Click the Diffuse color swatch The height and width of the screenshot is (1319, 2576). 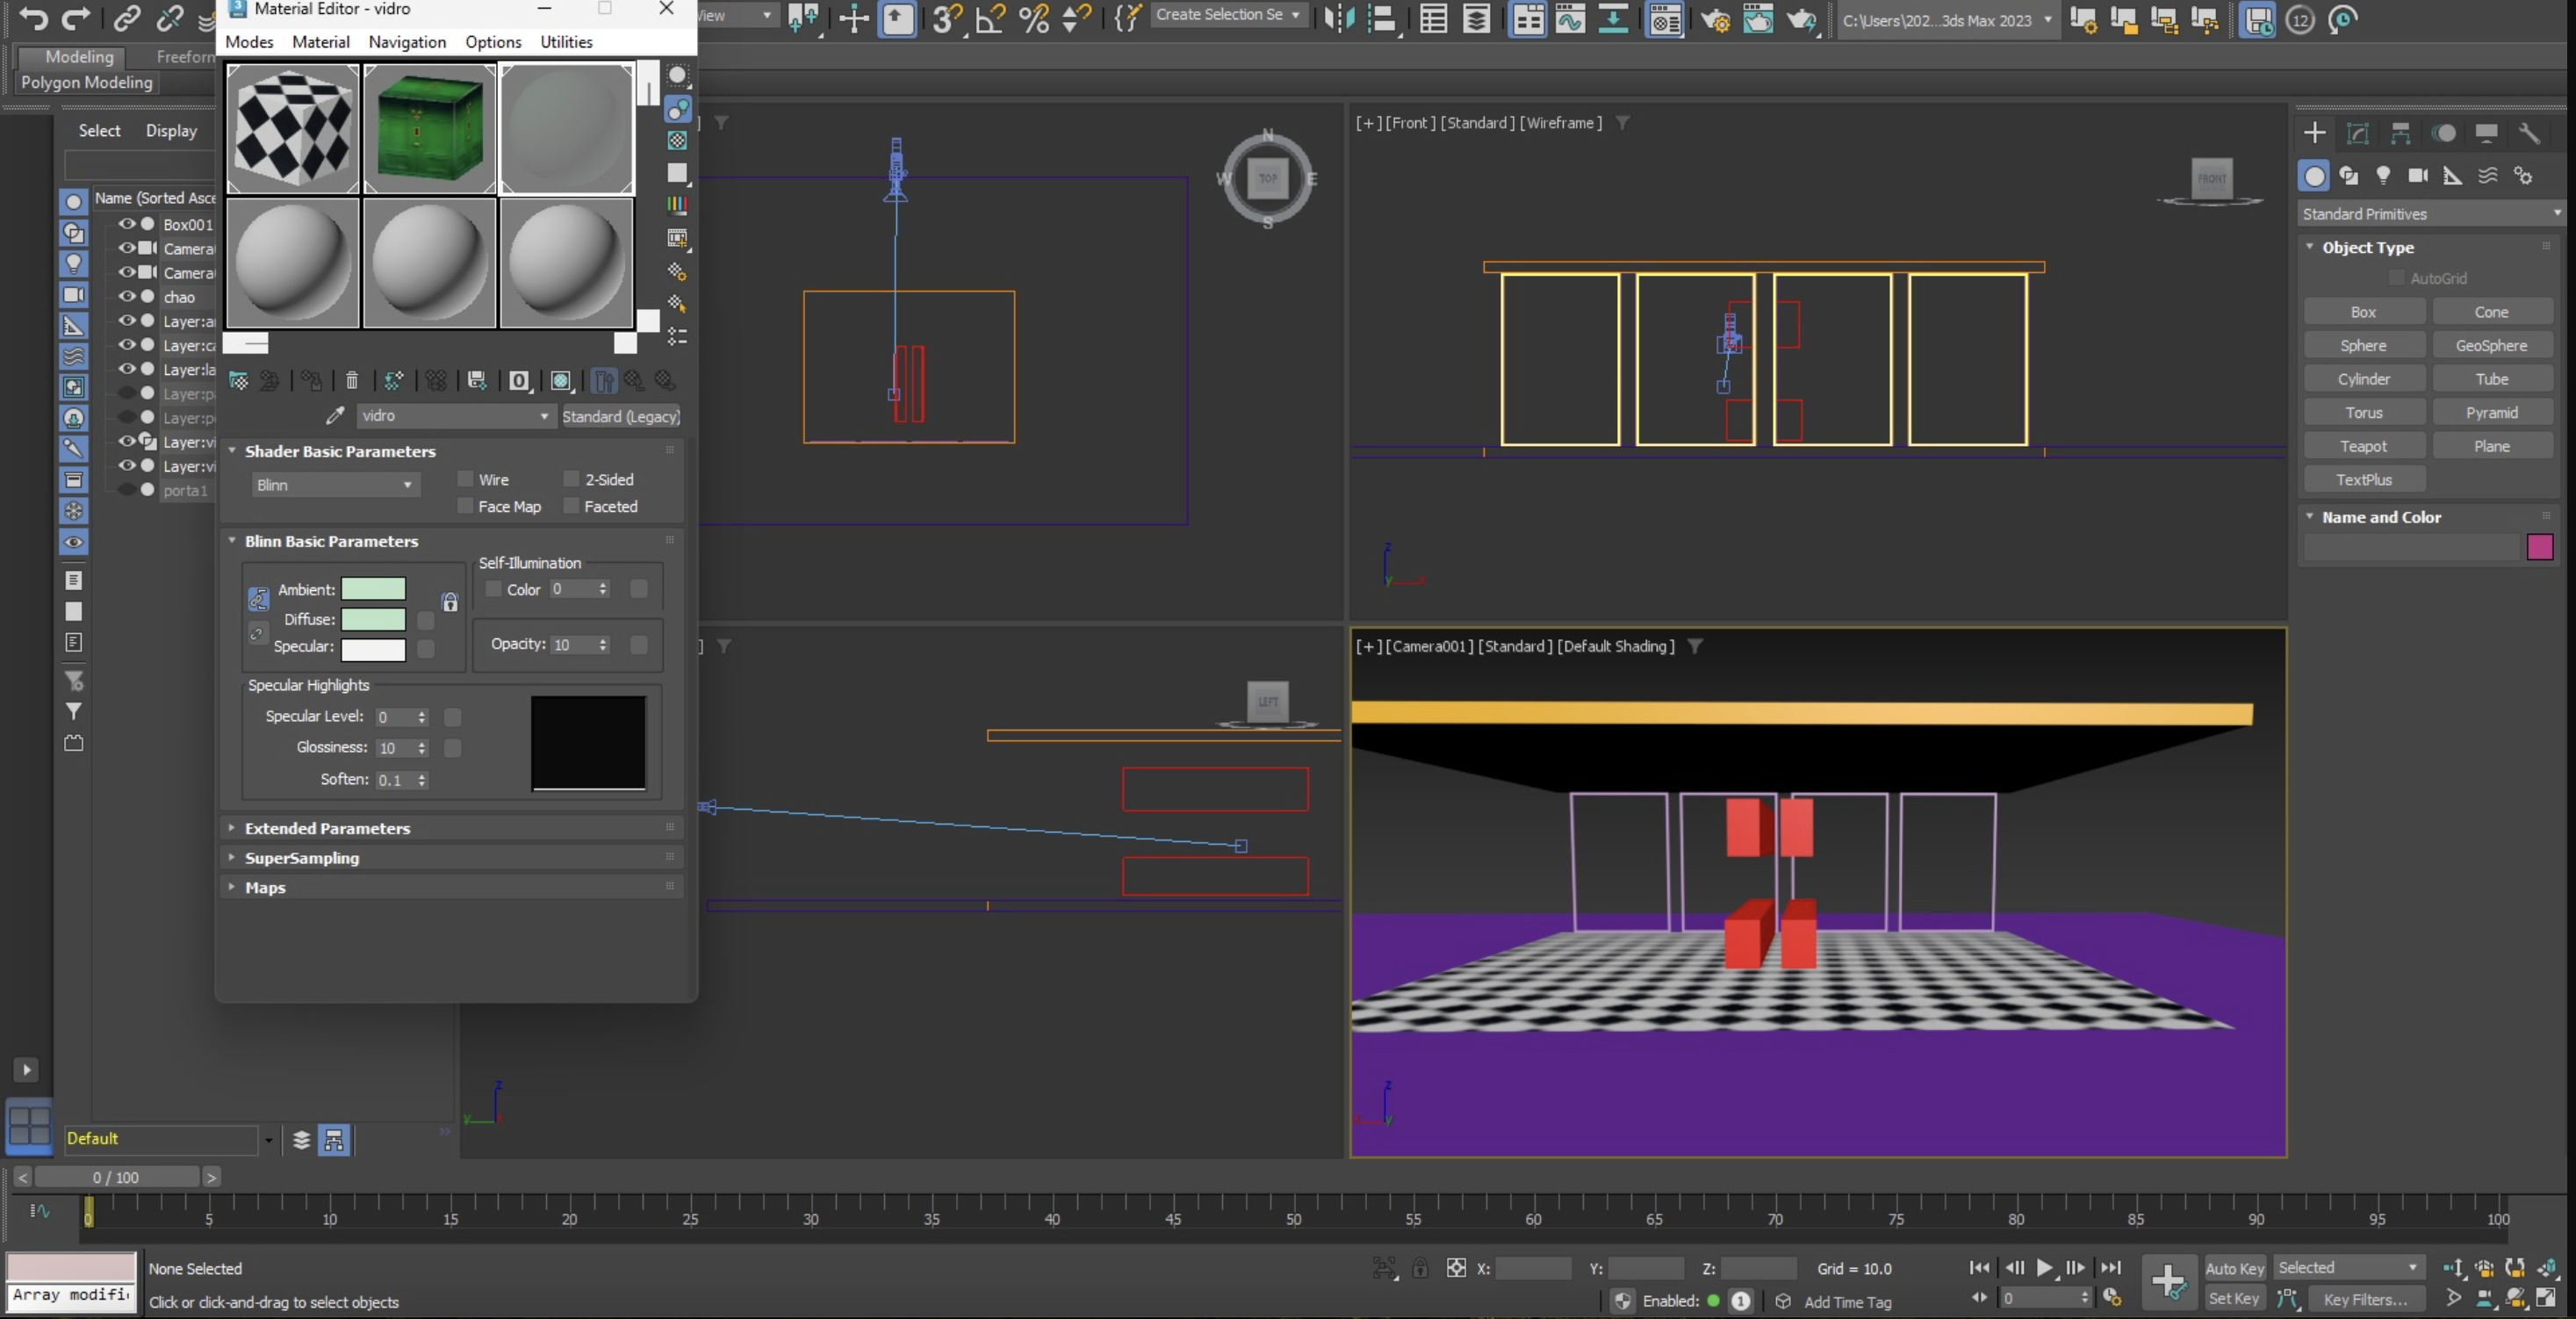[373, 619]
